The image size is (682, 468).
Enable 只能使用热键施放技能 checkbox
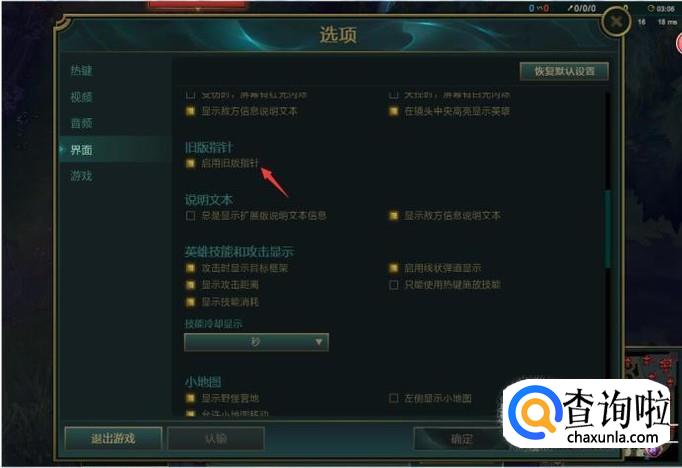coord(394,285)
